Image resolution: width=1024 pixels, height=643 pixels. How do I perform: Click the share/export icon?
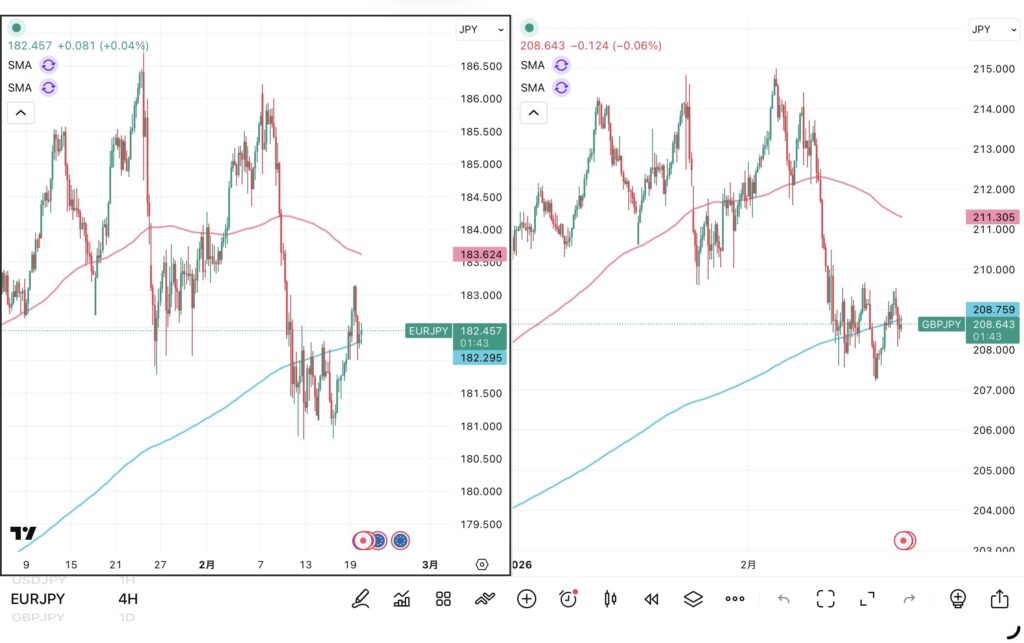999,599
